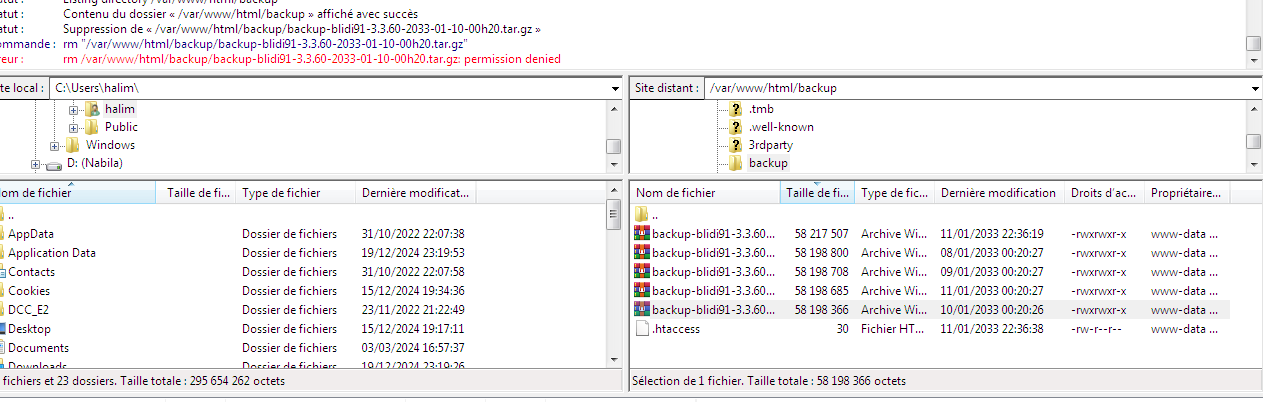Click the .htaccess file icon
This screenshot has height=402, width=1263.
click(641, 329)
